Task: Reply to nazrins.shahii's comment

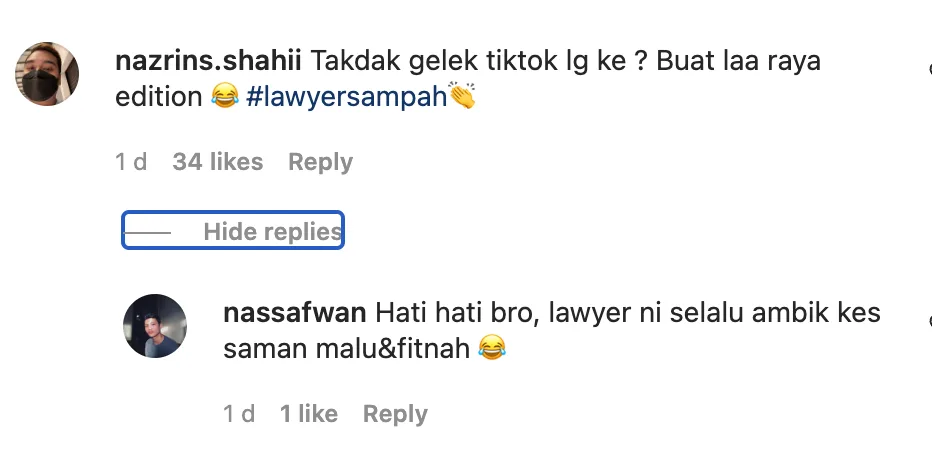Action: [x=320, y=162]
